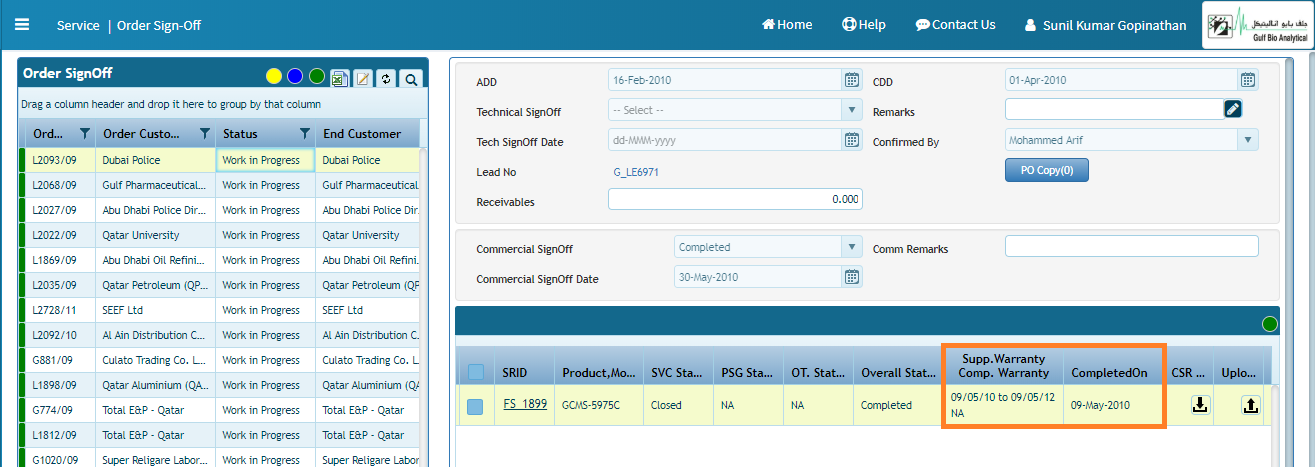Click the Service breadcrumb link

[x=78, y=25]
